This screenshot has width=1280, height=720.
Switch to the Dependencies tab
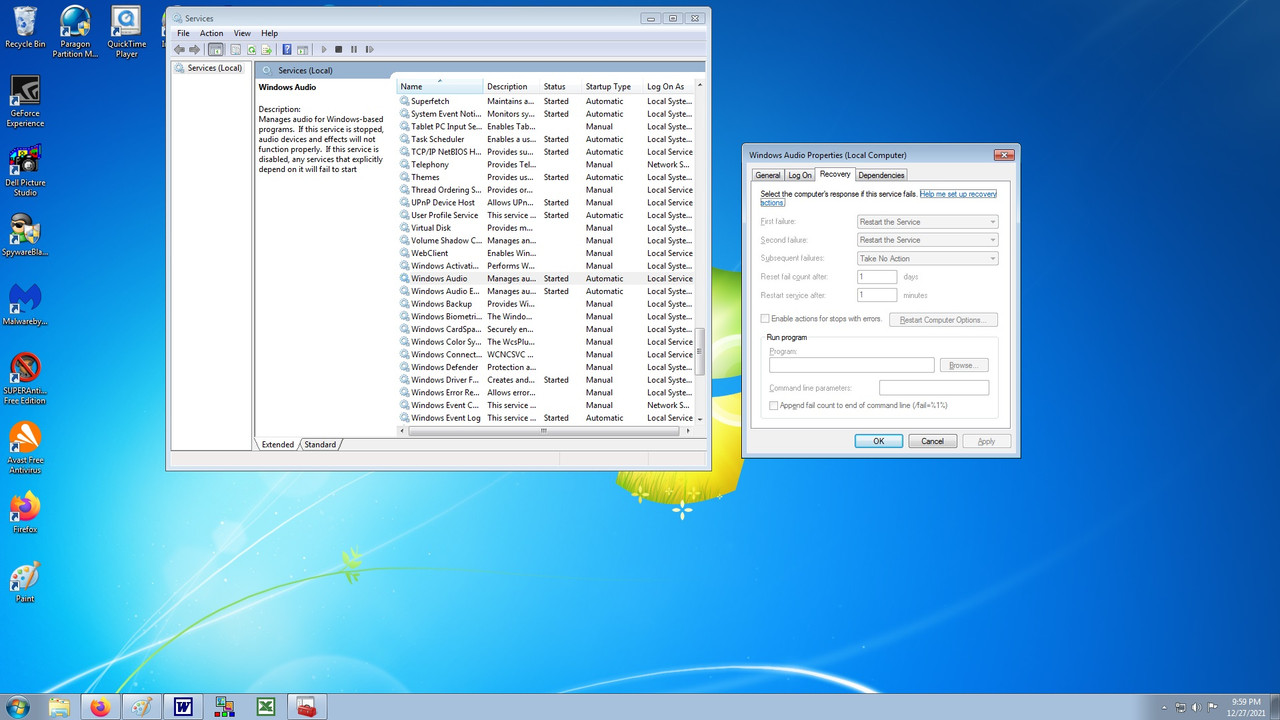pyautogui.click(x=881, y=175)
